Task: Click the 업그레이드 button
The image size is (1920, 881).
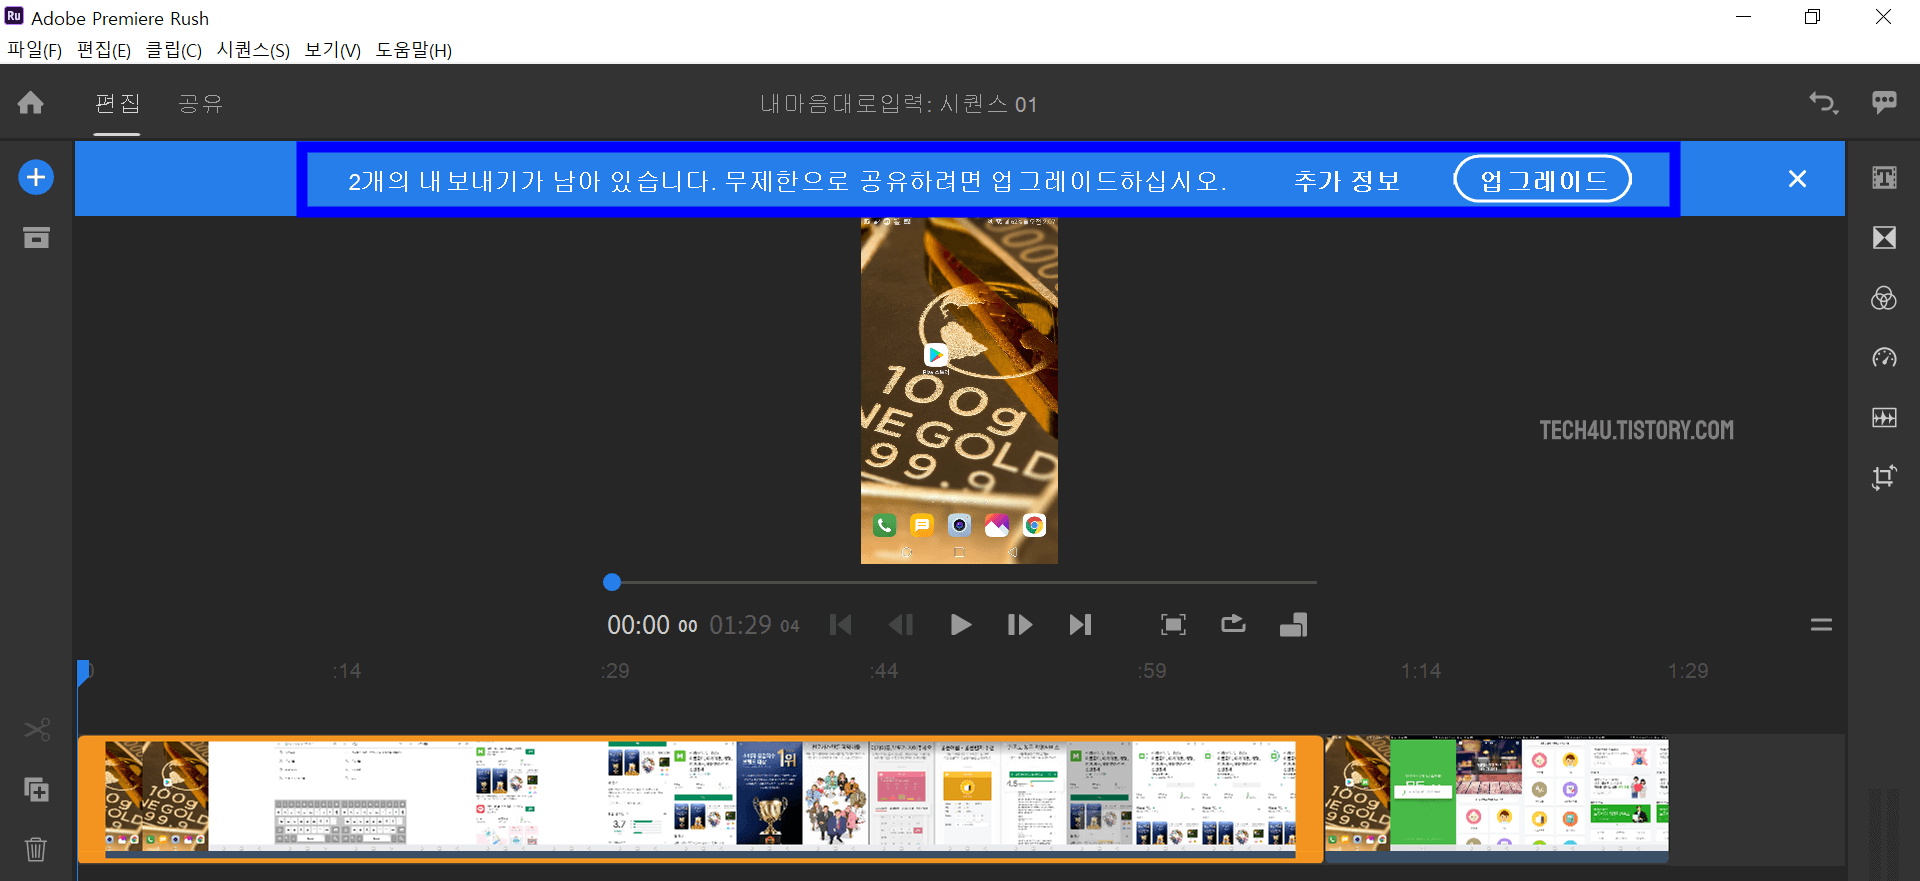Action: 1543,180
